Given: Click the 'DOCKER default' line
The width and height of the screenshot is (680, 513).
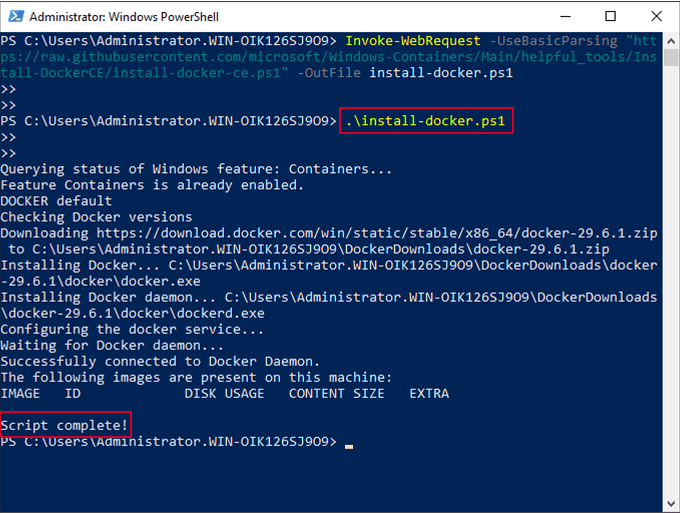Looking at the screenshot, I should (56, 201).
